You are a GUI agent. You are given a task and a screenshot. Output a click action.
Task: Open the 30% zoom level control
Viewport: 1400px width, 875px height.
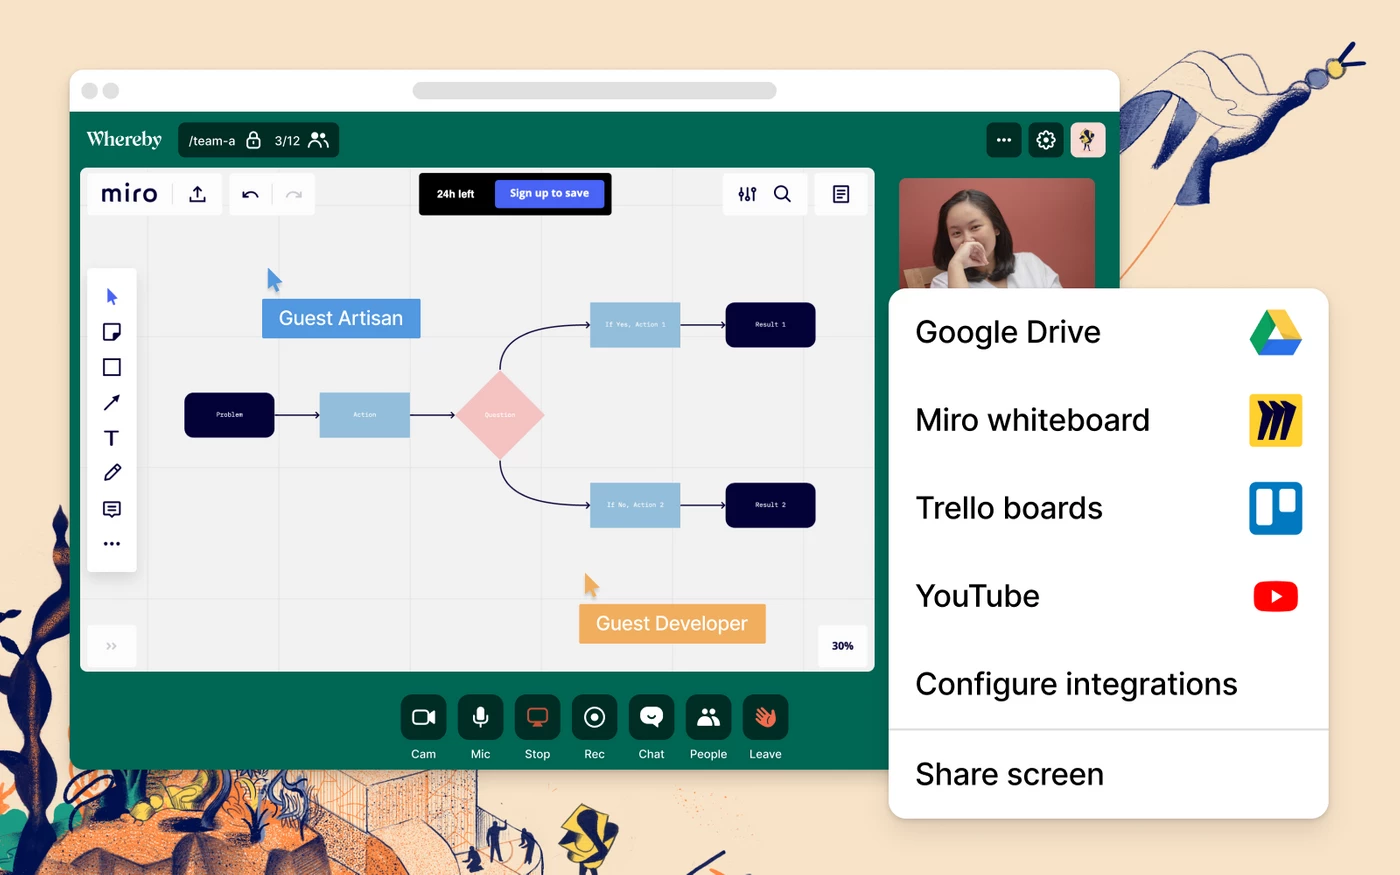pyautogui.click(x=842, y=646)
